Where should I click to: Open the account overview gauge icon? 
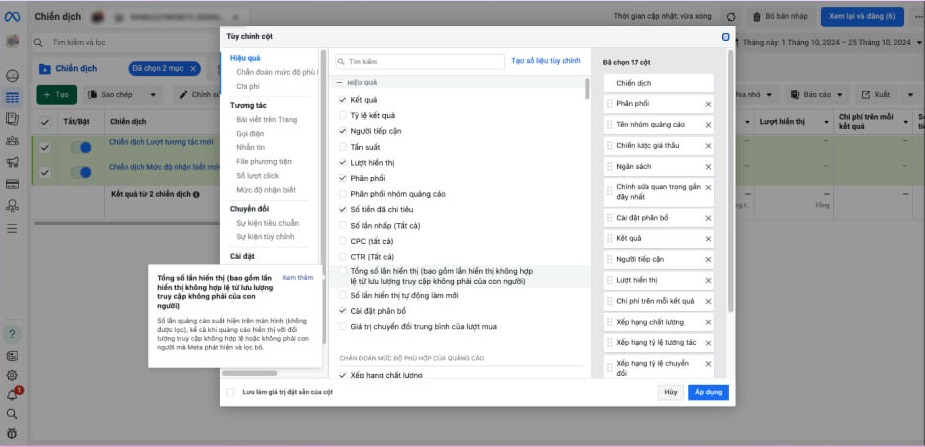point(12,75)
